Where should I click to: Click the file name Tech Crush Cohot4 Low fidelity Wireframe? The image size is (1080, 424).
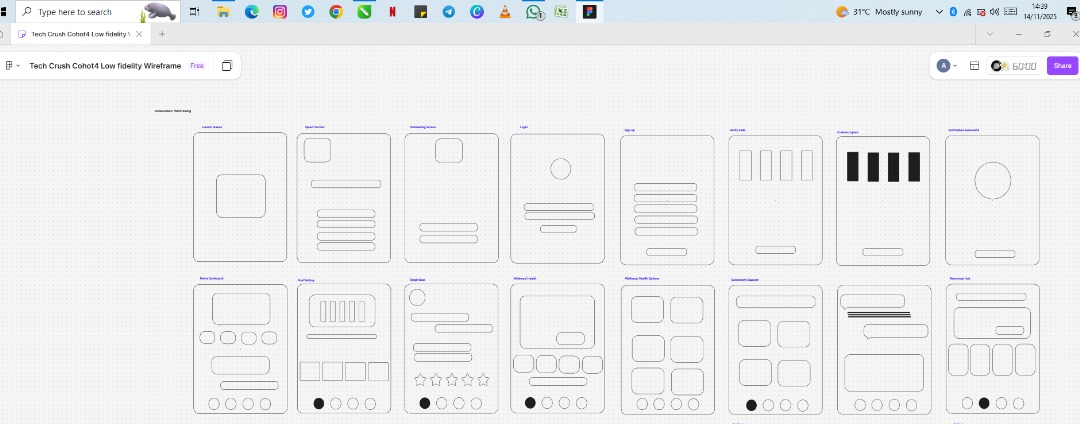click(x=105, y=66)
